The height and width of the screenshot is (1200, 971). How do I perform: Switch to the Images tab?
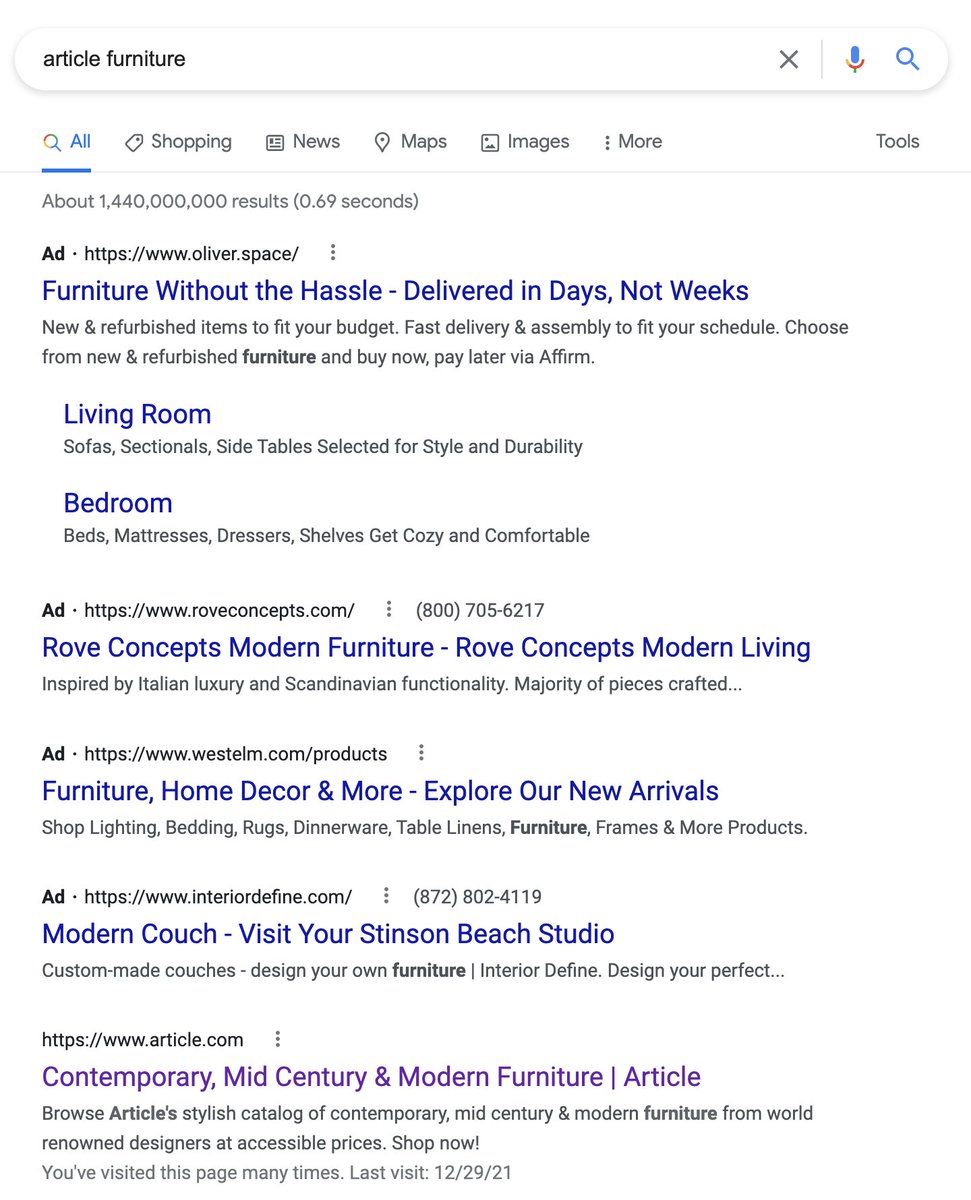pos(525,142)
